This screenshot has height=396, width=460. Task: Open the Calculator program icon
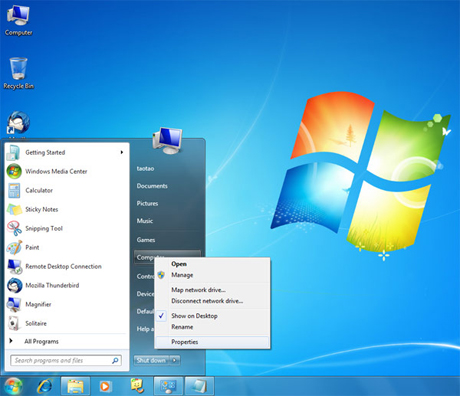(x=14, y=190)
